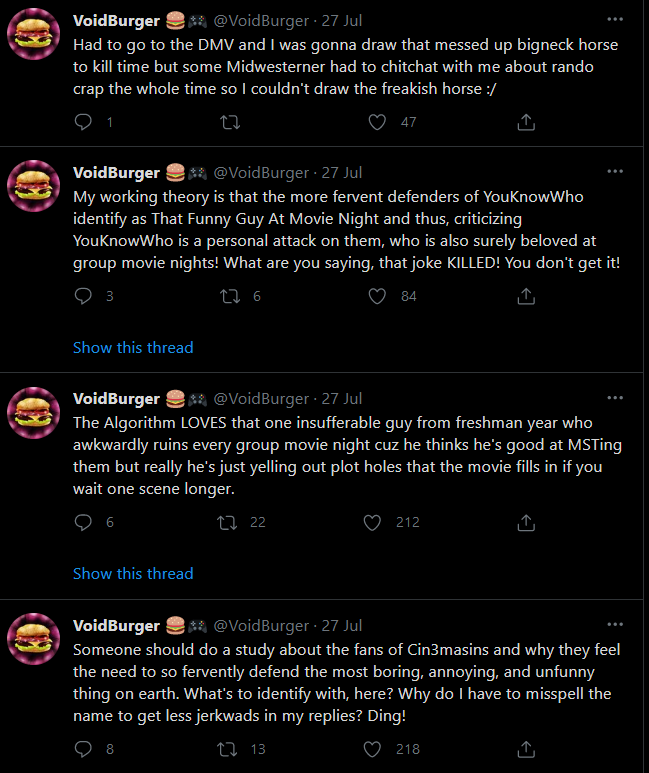Reply to The Algorithm LOVES tweet
This screenshot has height=773, width=649.
(x=83, y=522)
